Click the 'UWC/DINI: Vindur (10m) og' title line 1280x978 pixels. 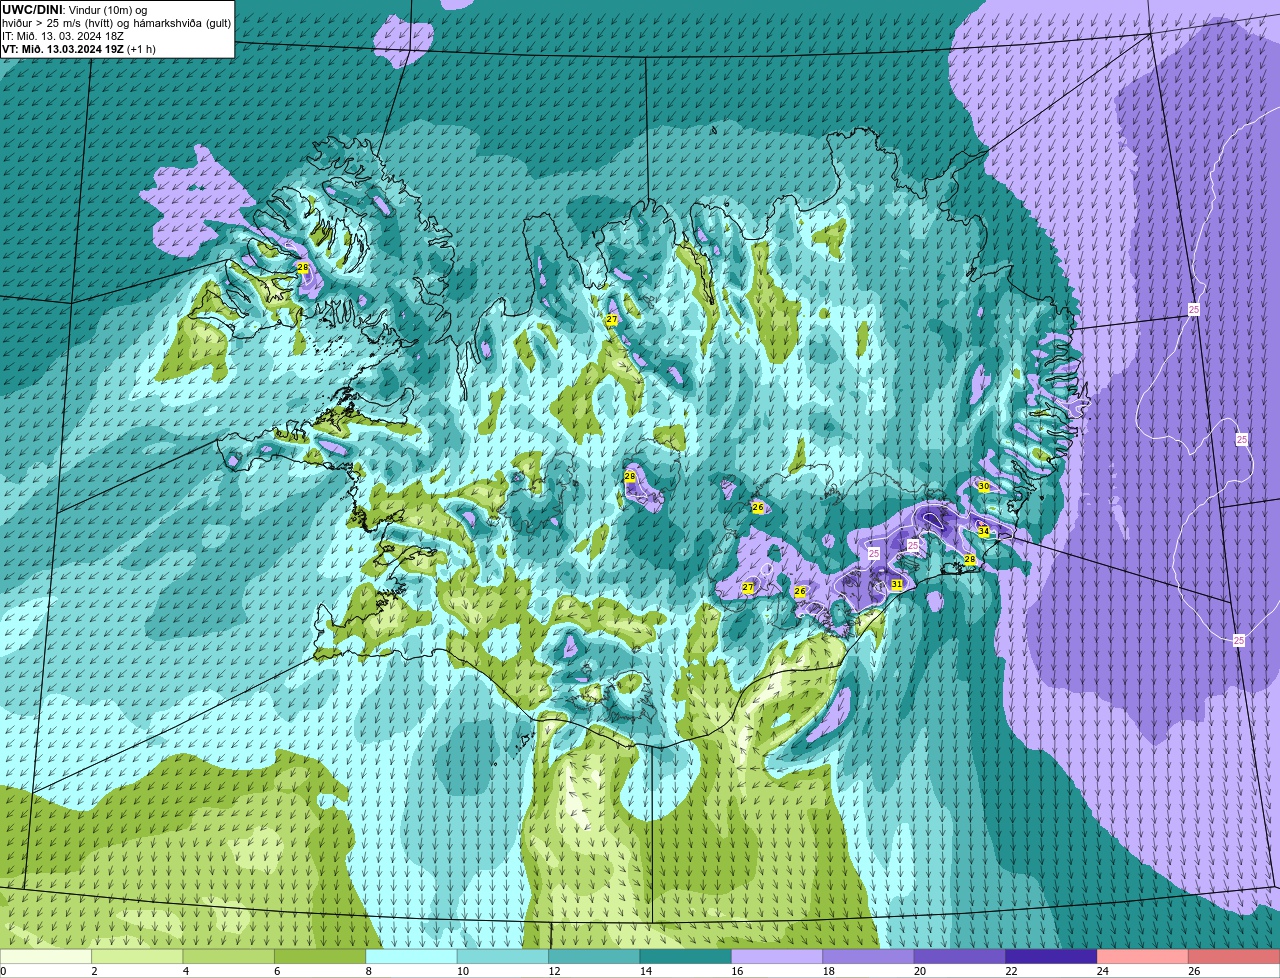pyautogui.click(x=75, y=10)
